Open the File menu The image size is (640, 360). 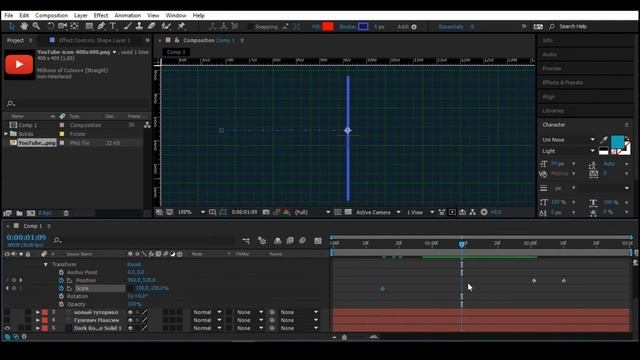click(9, 15)
